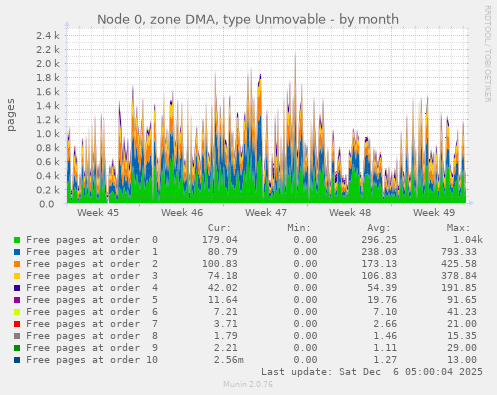Click the 'Min:' column header
The height and width of the screenshot is (395, 497).
(299, 228)
